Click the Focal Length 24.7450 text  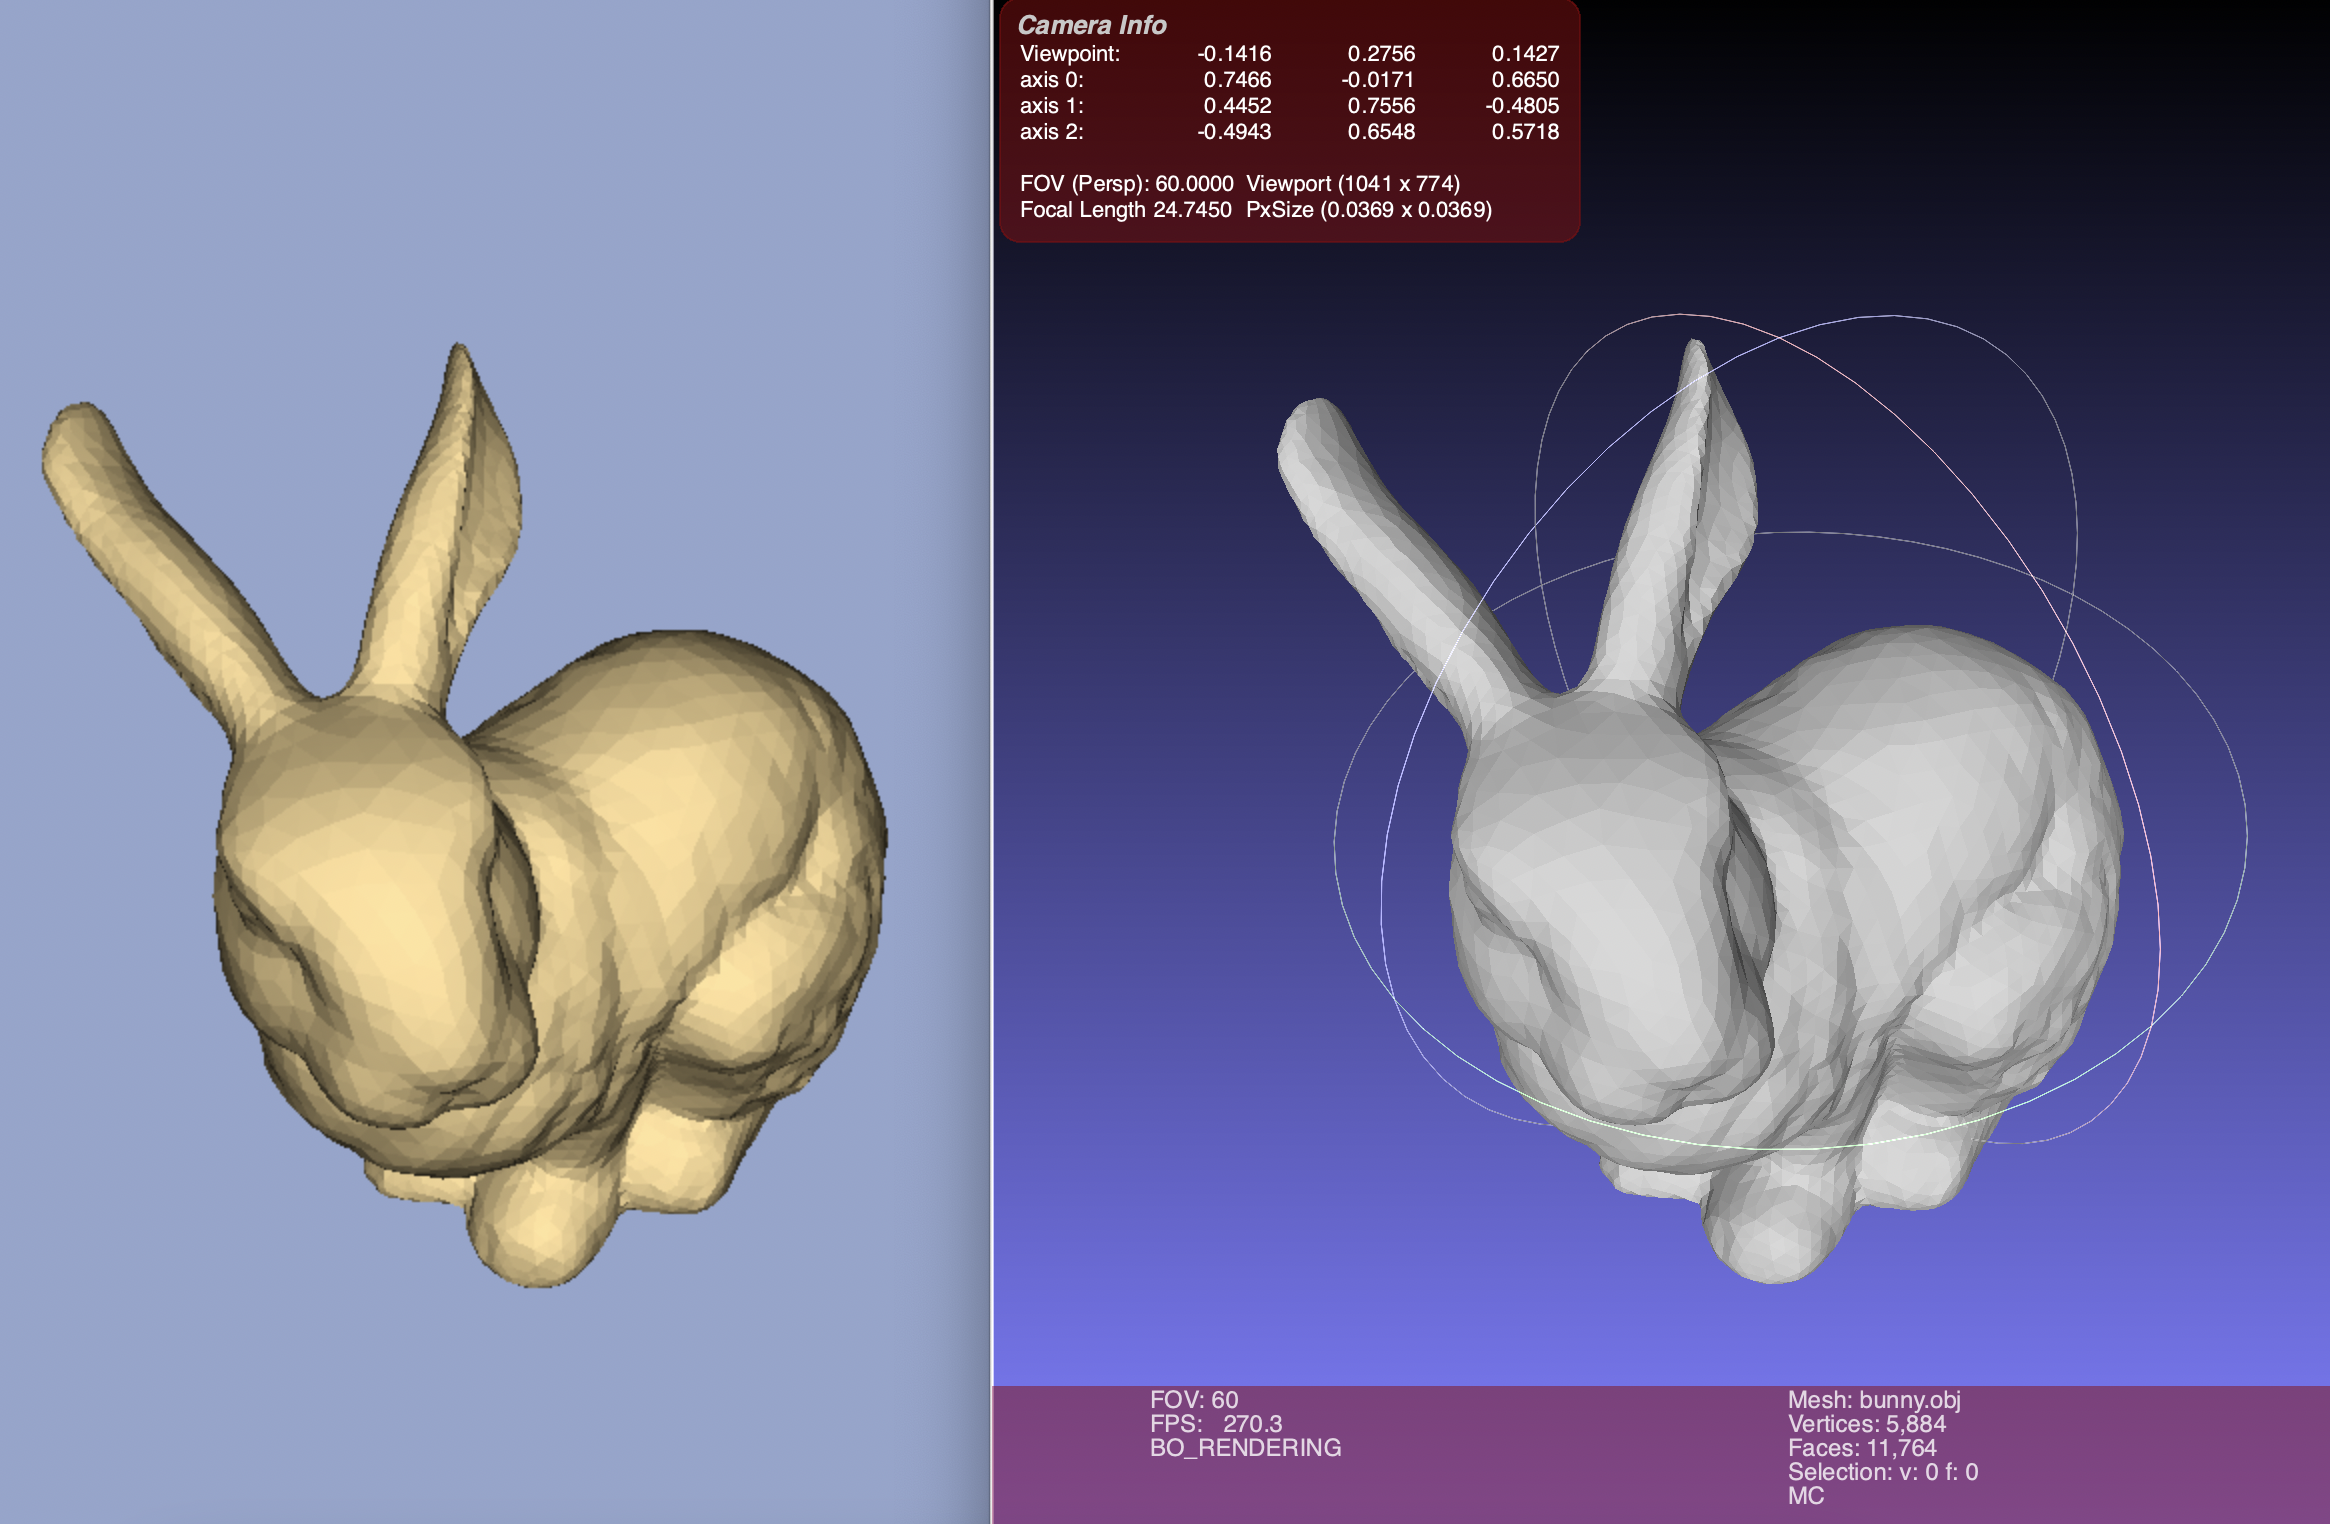[x=1125, y=210]
